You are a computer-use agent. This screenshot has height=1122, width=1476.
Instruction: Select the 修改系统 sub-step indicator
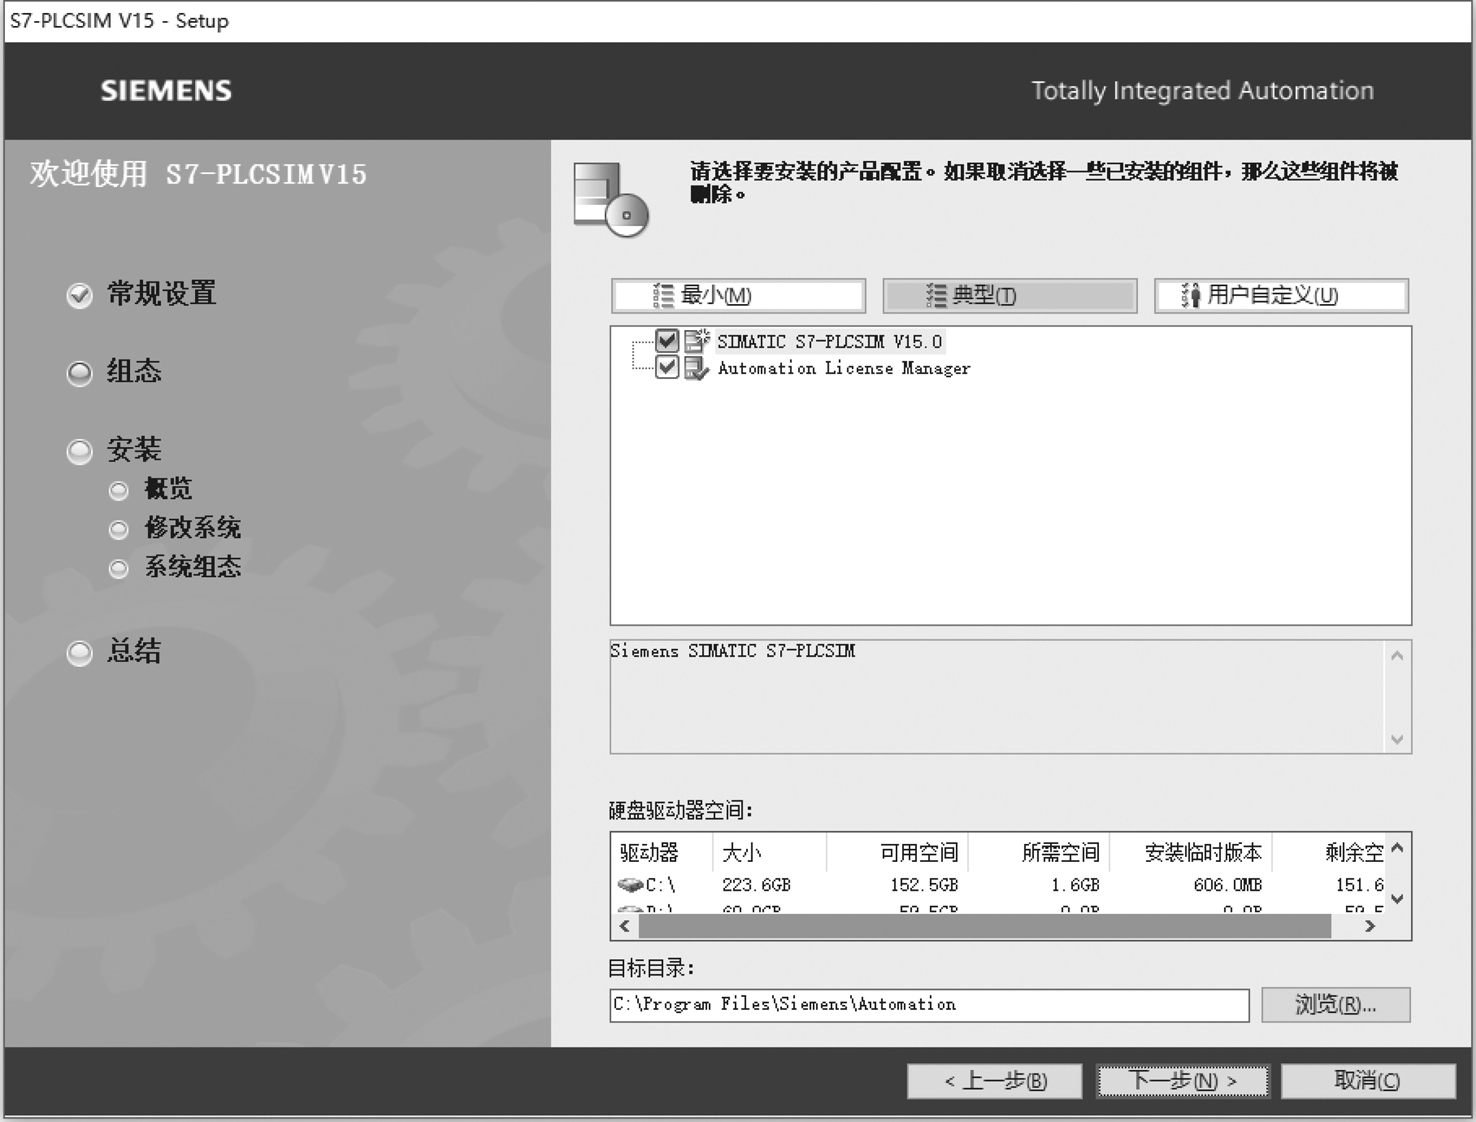pyautogui.click(x=119, y=530)
